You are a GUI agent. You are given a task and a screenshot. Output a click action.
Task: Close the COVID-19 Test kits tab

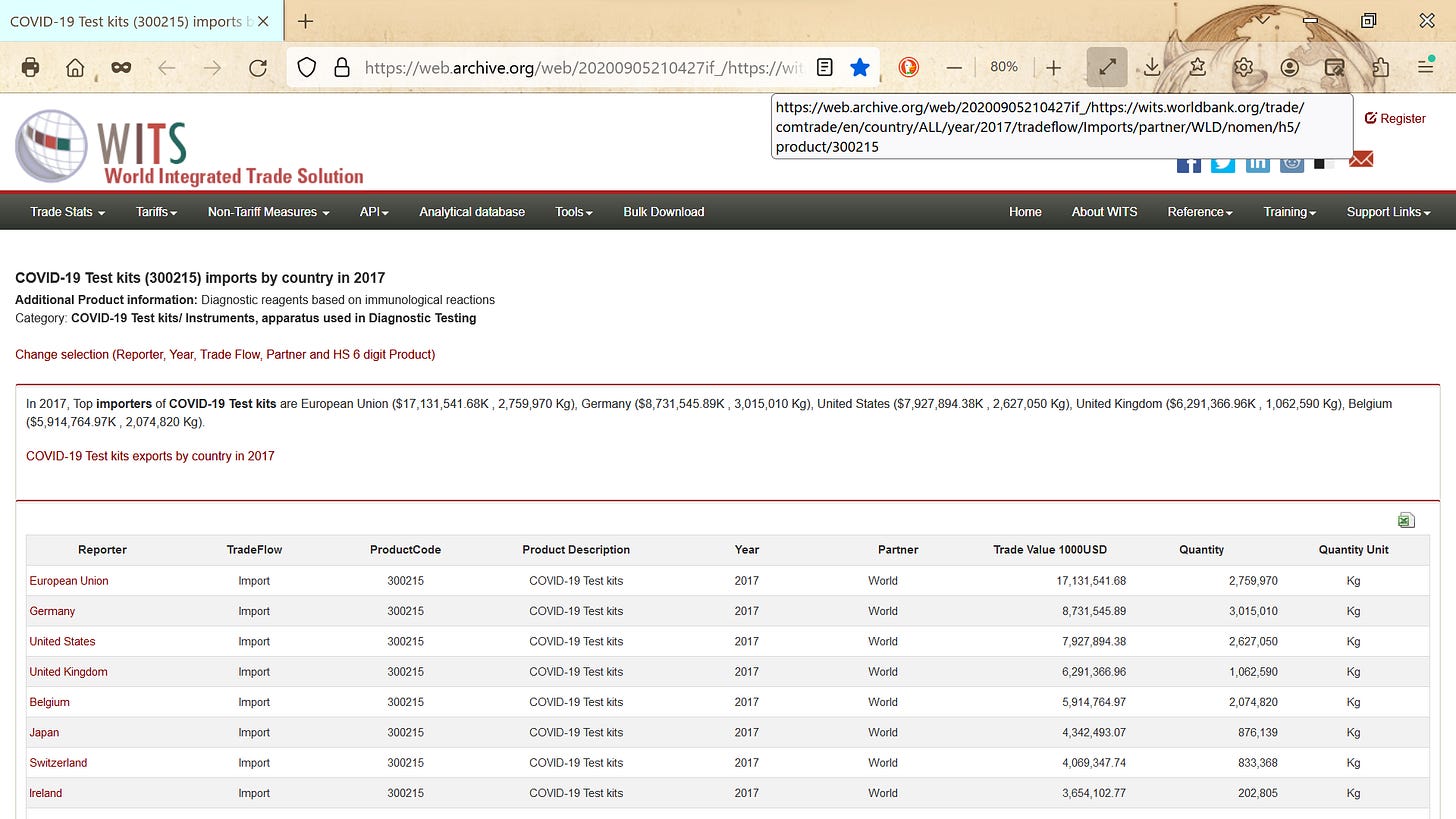pyautogui.click(x=263, y=21)
